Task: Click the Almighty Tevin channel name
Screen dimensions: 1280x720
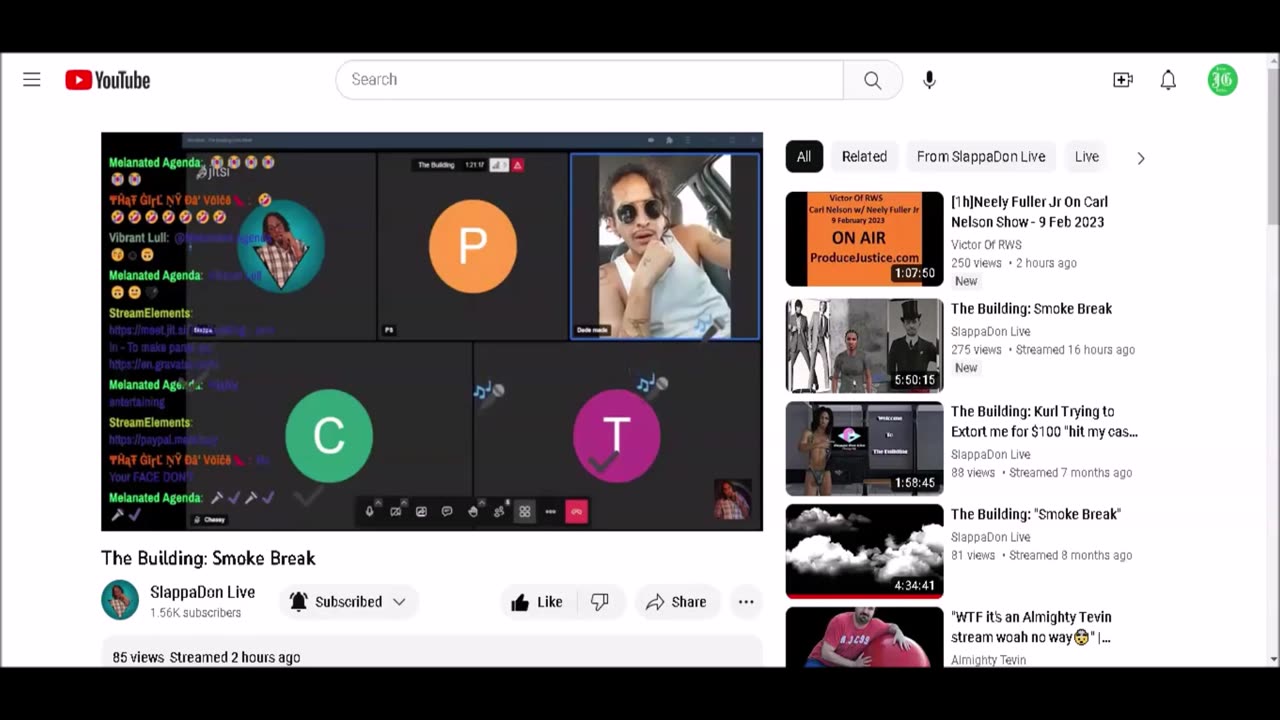Action: [988, 660]
